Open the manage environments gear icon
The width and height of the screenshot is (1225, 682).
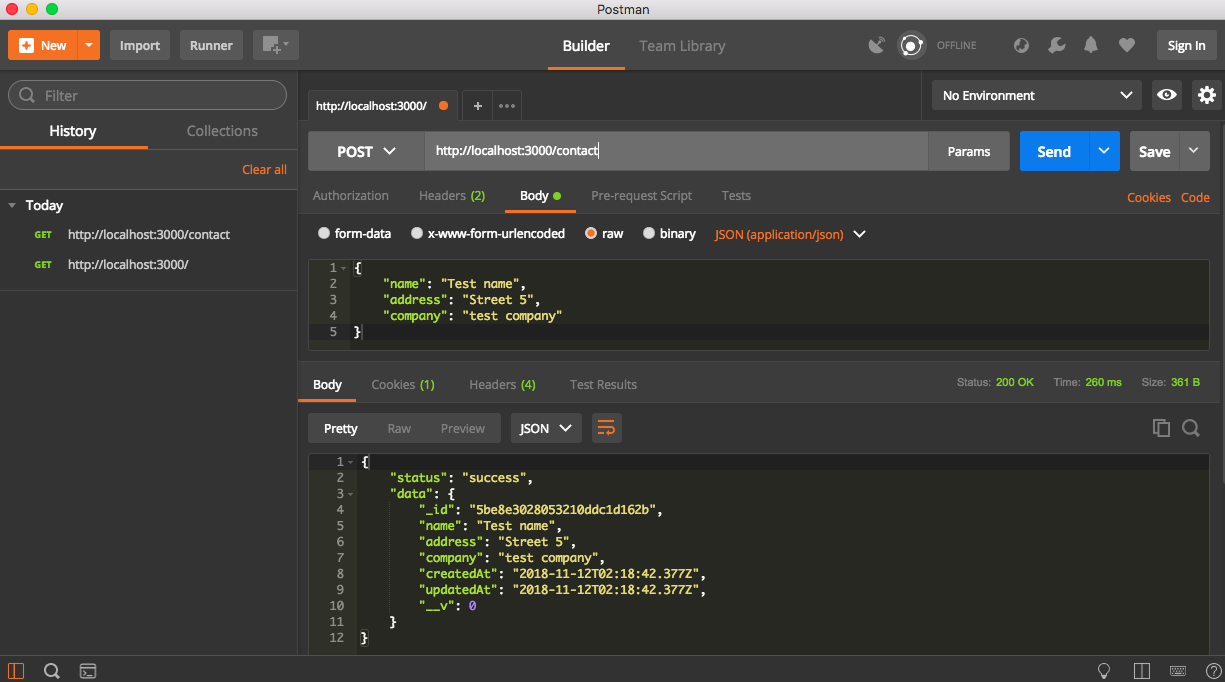click(1207, 96)
